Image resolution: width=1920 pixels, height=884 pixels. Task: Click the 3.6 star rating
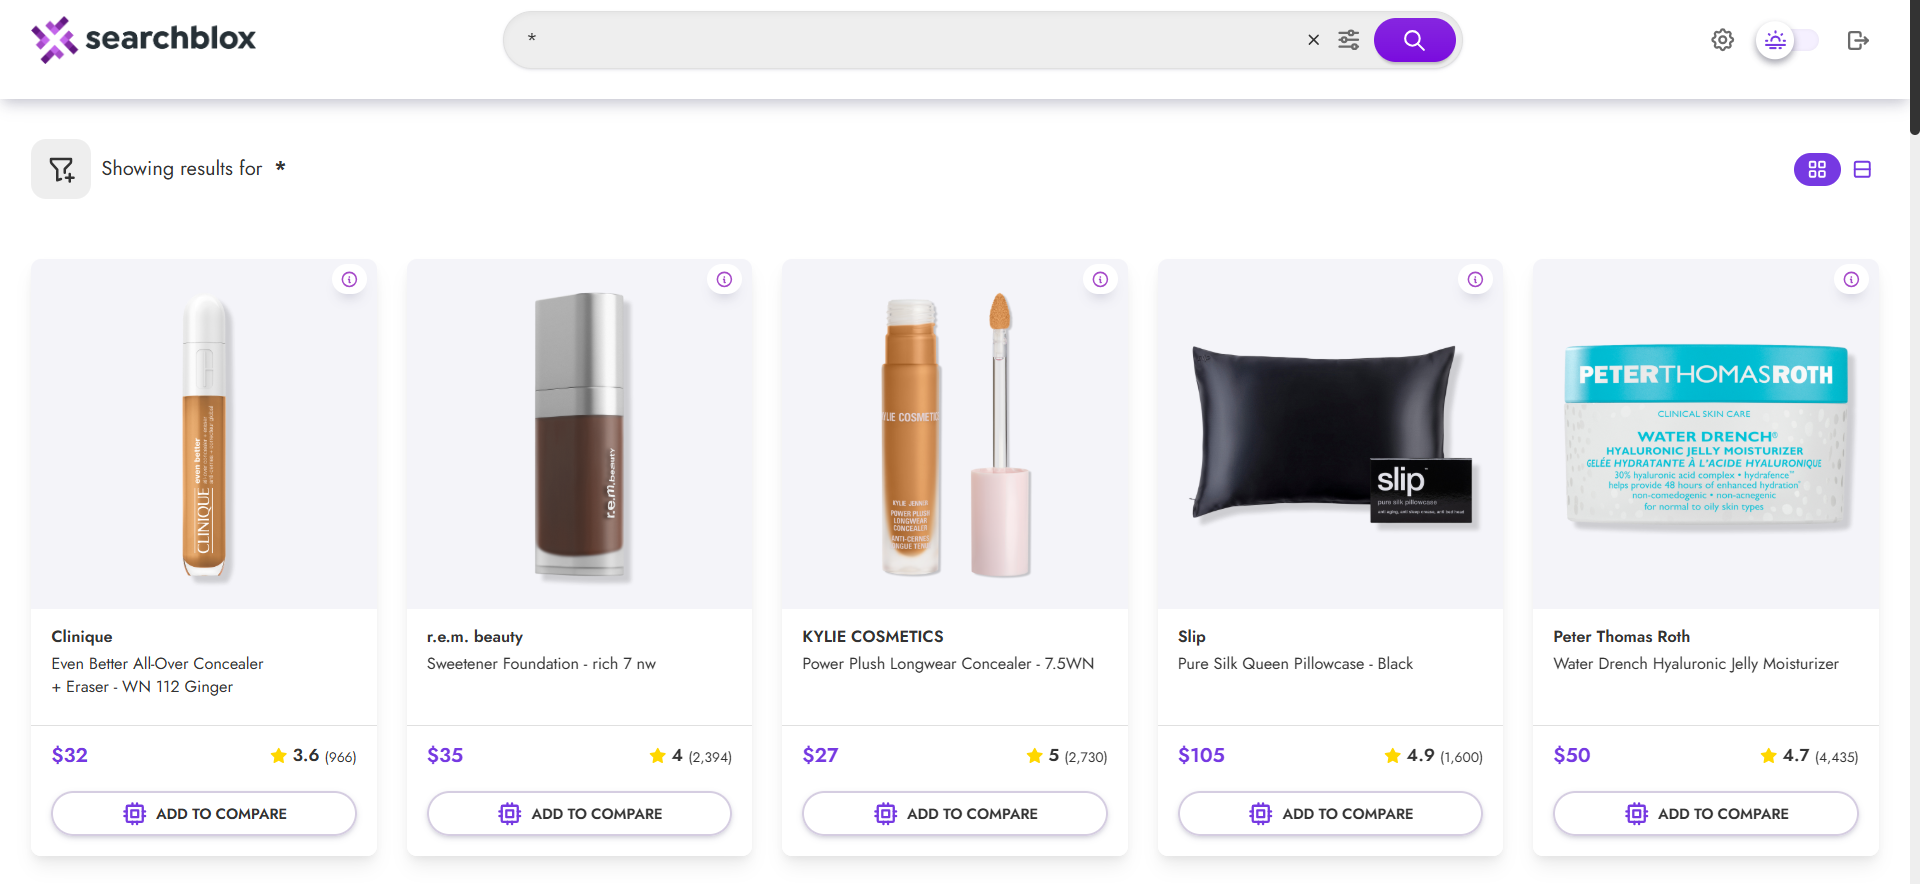(x=313, y=756)
